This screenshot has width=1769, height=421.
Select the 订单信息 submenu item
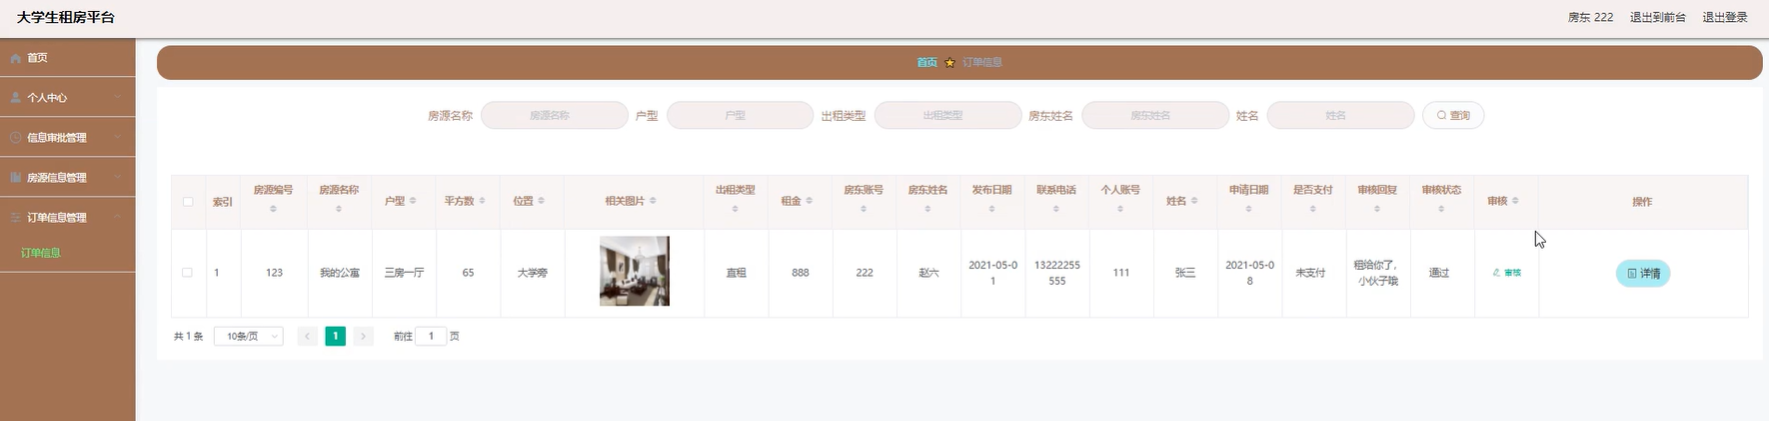[41, 253]
